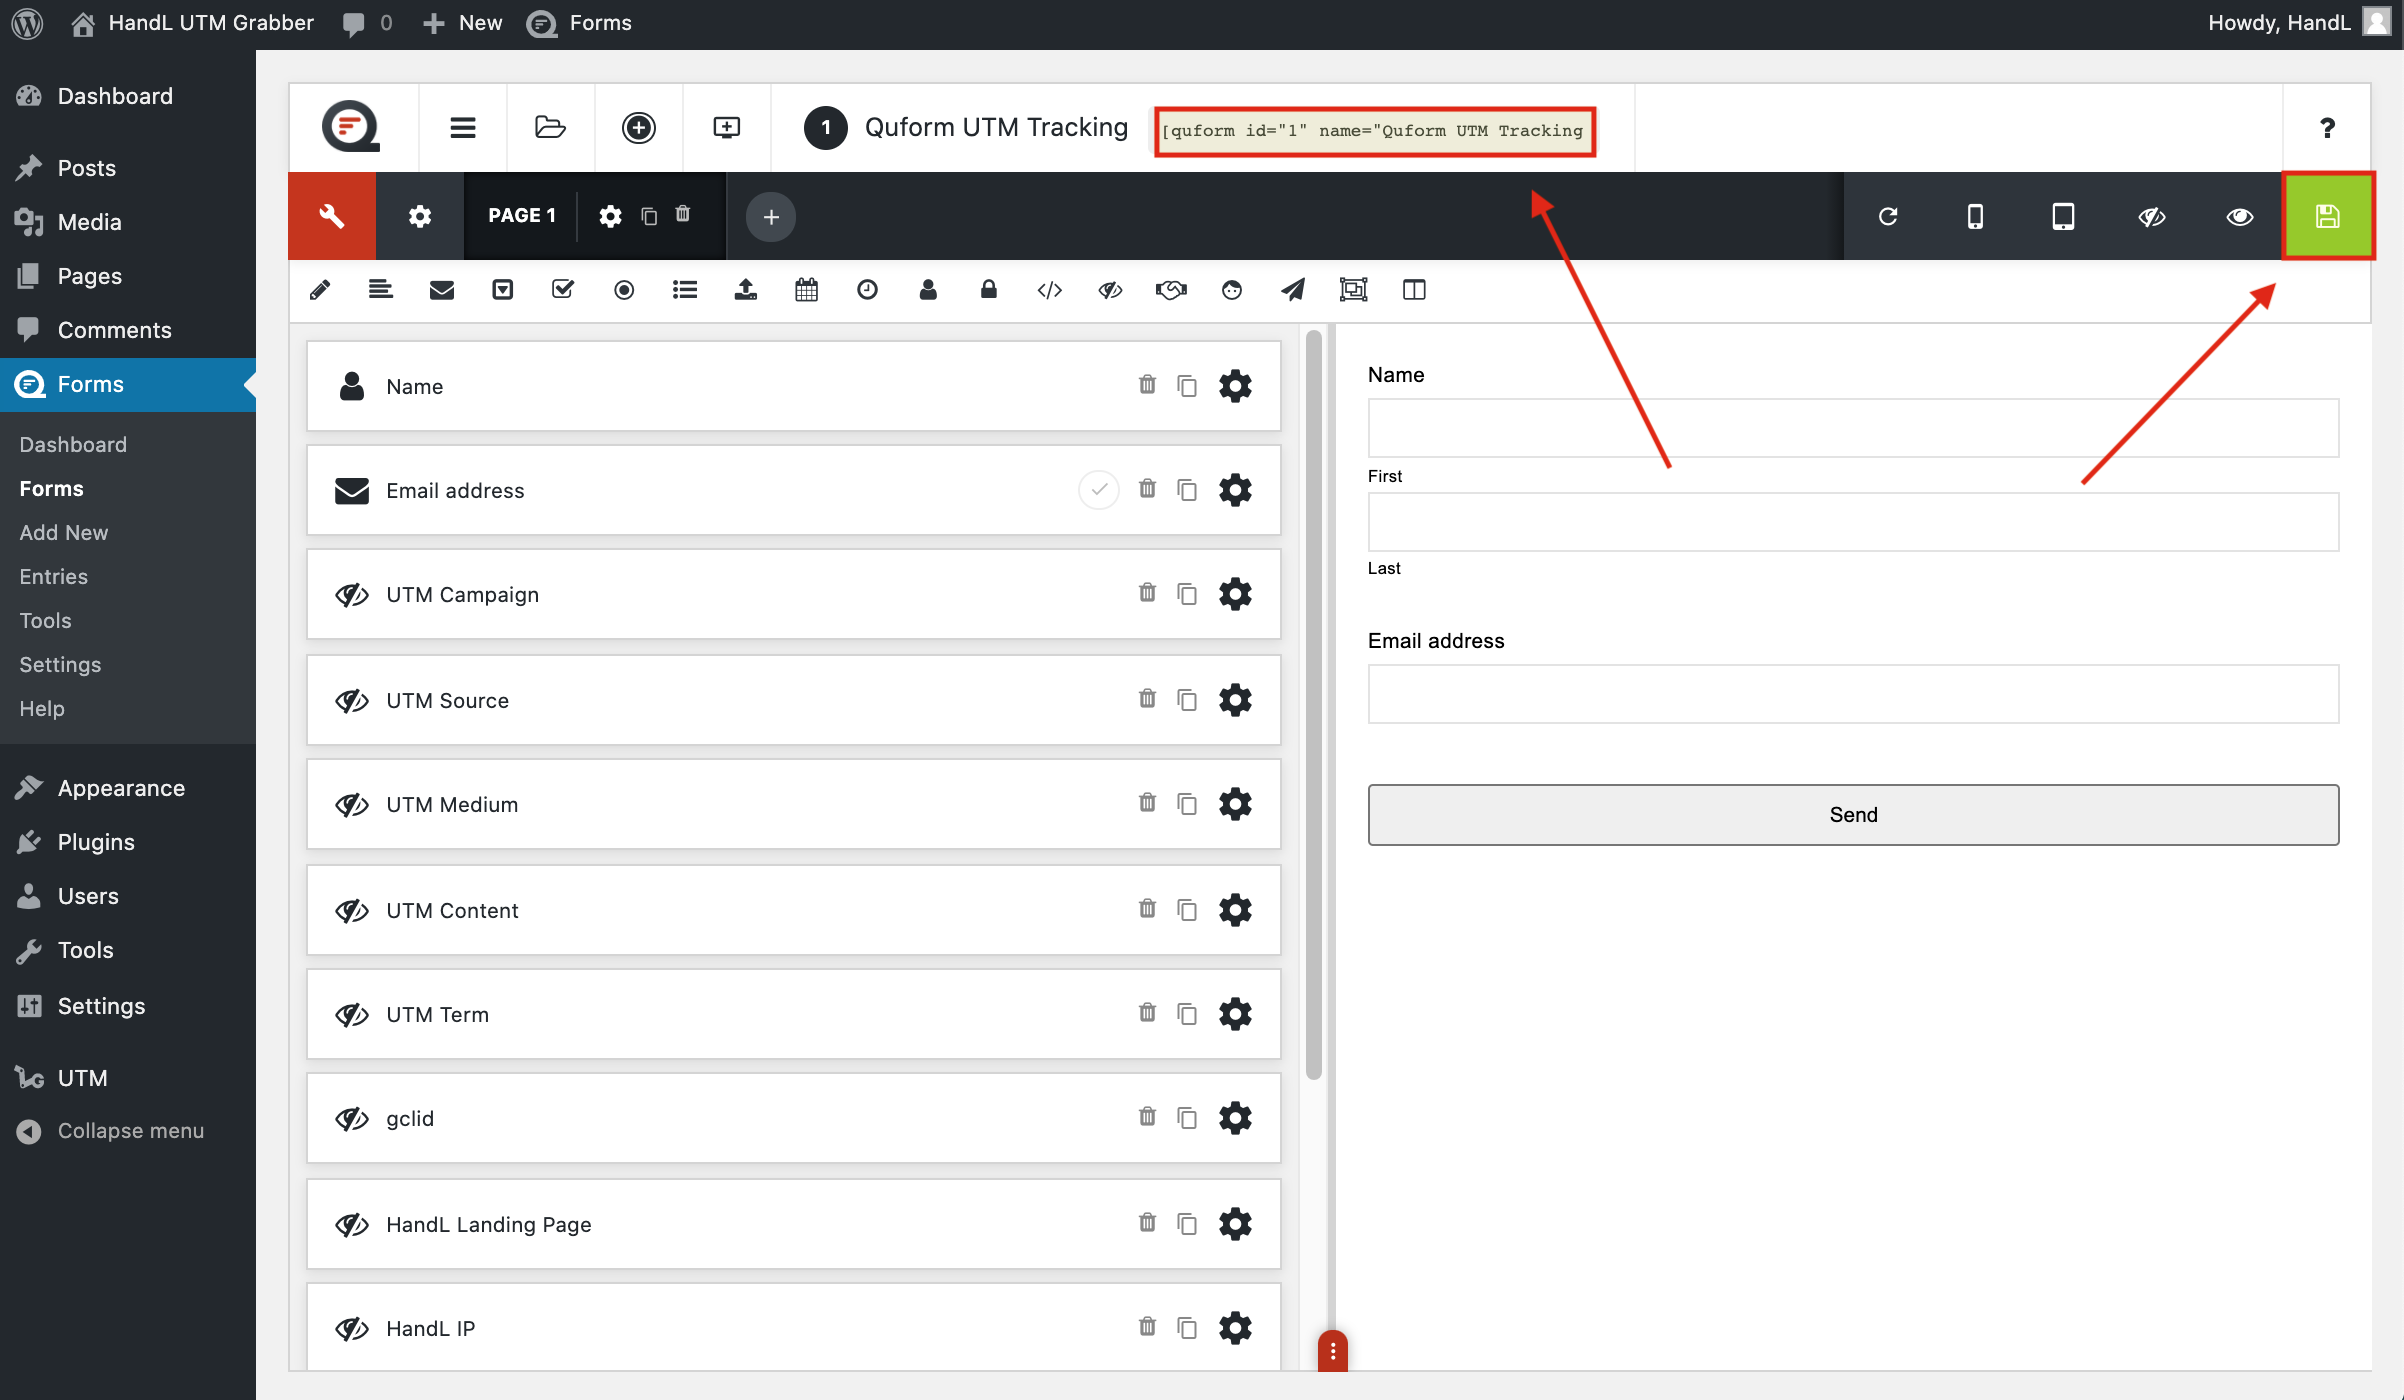Viewport: 2404px width, 1400px height.
Task: Open settings for UTM Term field
Action: click(1235, 1014)
